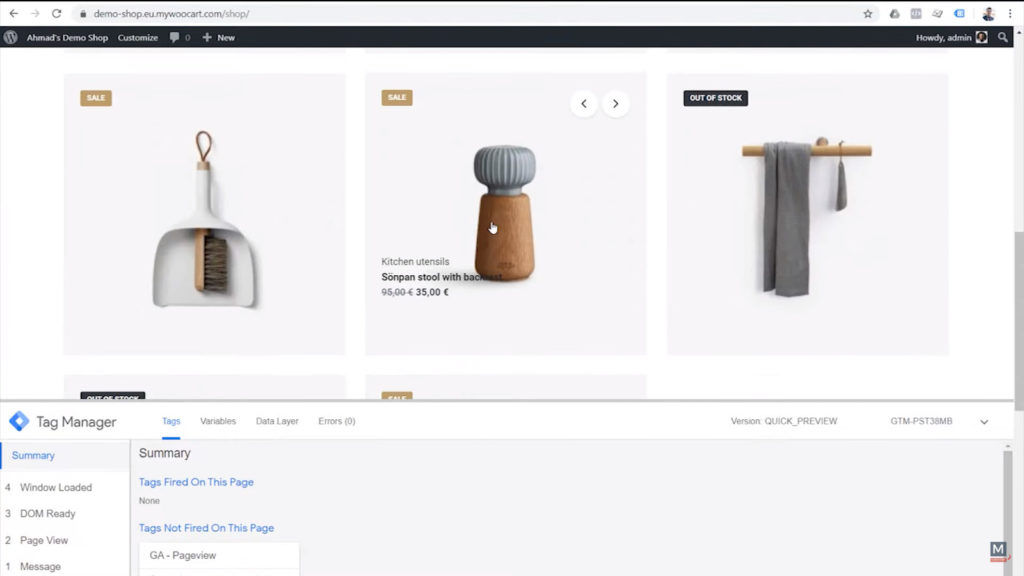Image resolution: width=1024 pixels, height=576 pixels.
Task: Click the browser back arrow
Action: [x=16, y=14]
